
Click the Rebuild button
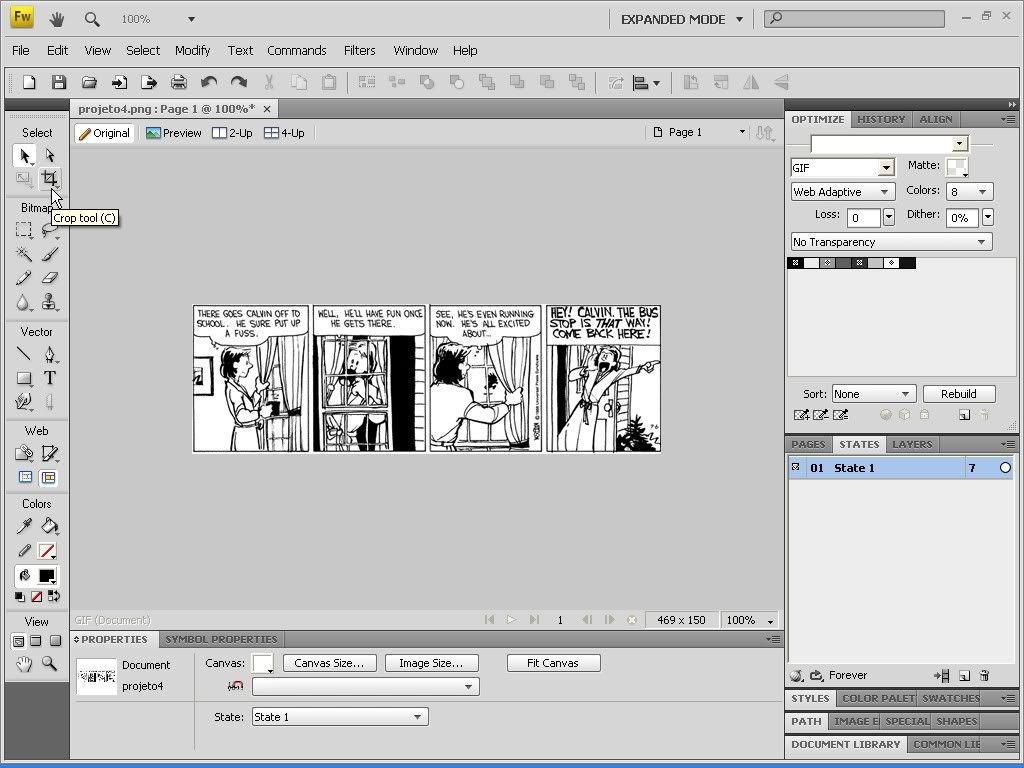coord(959,394)
